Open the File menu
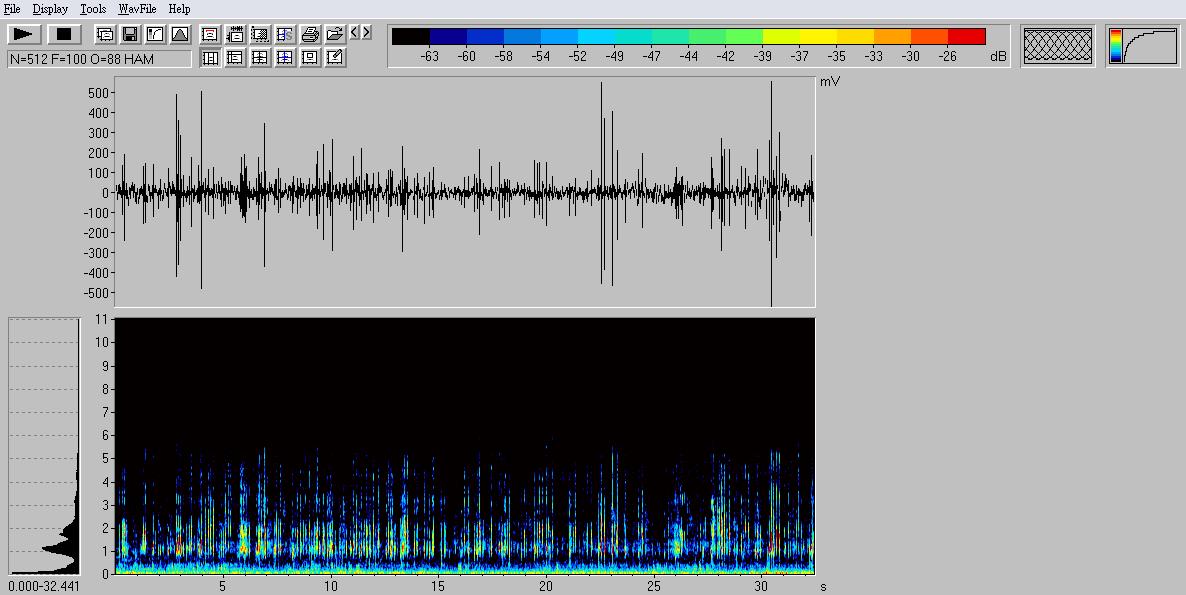Image resolution: width=1186 pixels, height=595 pixels. point(12,9)
